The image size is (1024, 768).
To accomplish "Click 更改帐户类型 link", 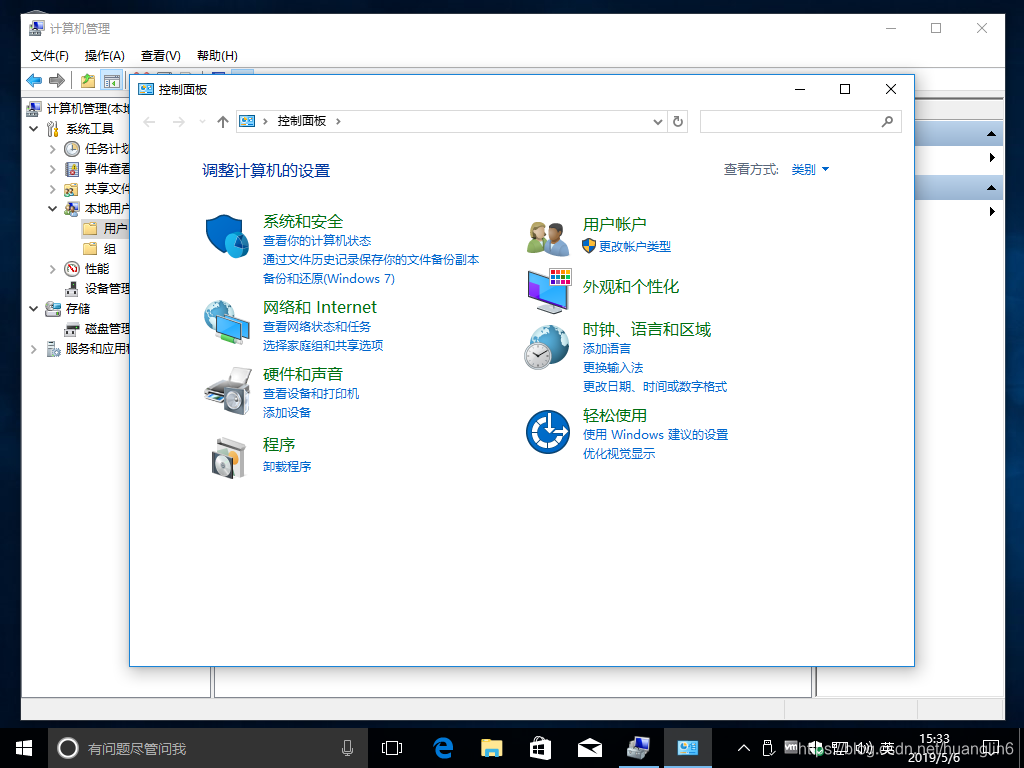I will 635,246.
